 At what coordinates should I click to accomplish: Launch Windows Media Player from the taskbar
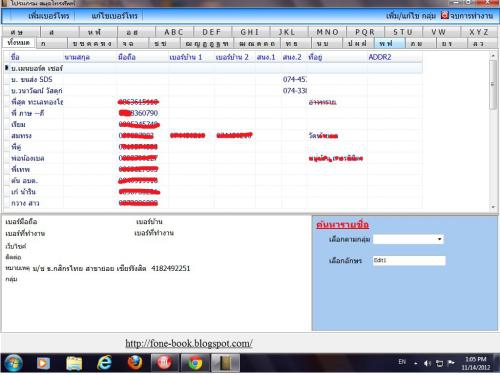pos(43,363)
